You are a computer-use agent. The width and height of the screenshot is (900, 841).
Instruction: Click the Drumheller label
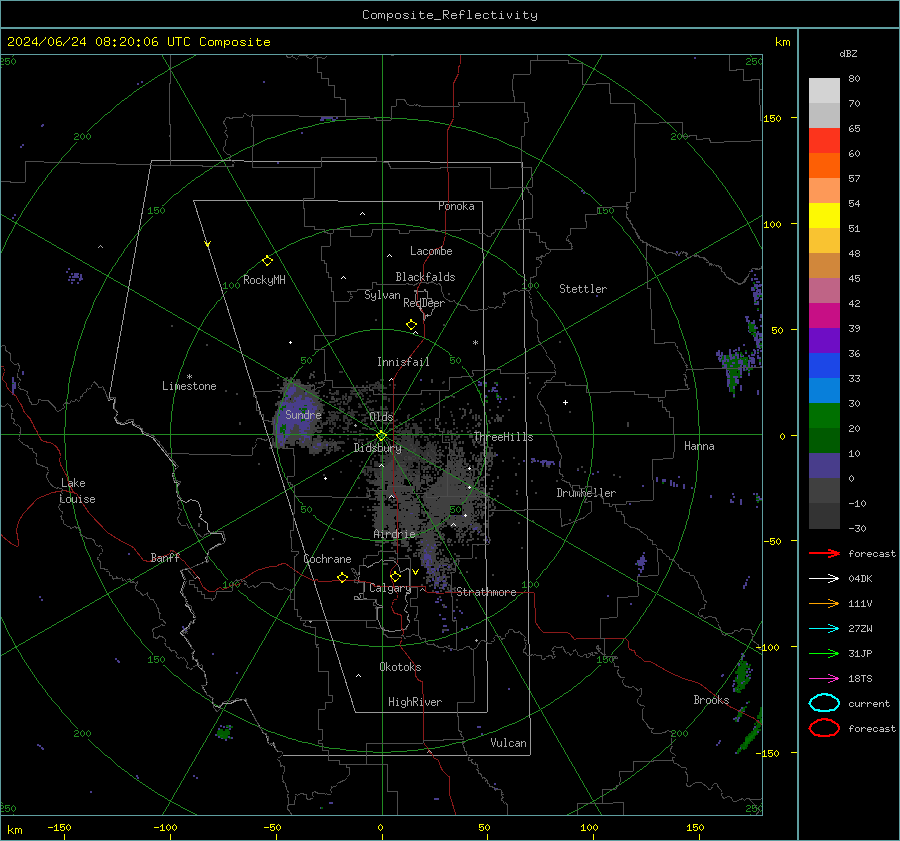[x=586, y=493]
